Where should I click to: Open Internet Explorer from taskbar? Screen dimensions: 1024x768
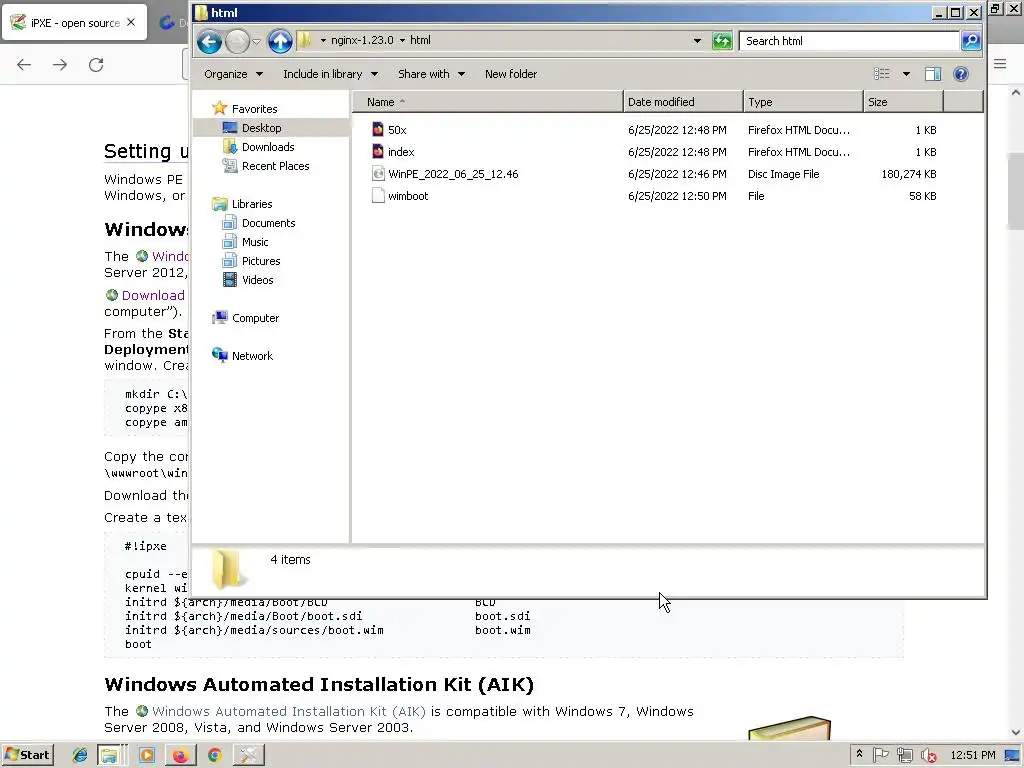pyautogui.click(x=80, y=755)
